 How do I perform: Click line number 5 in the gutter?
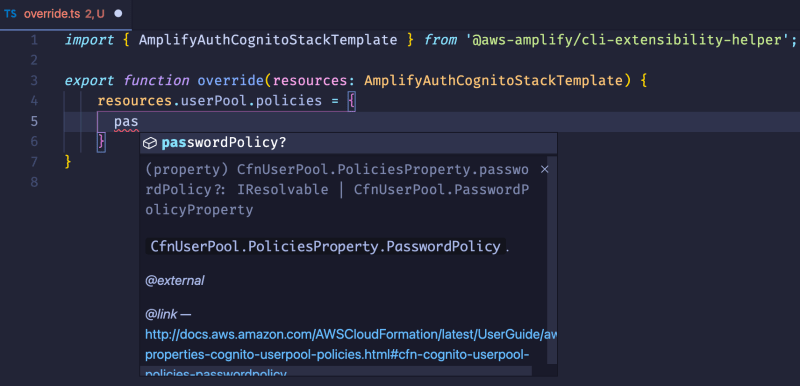click(34, 121)
